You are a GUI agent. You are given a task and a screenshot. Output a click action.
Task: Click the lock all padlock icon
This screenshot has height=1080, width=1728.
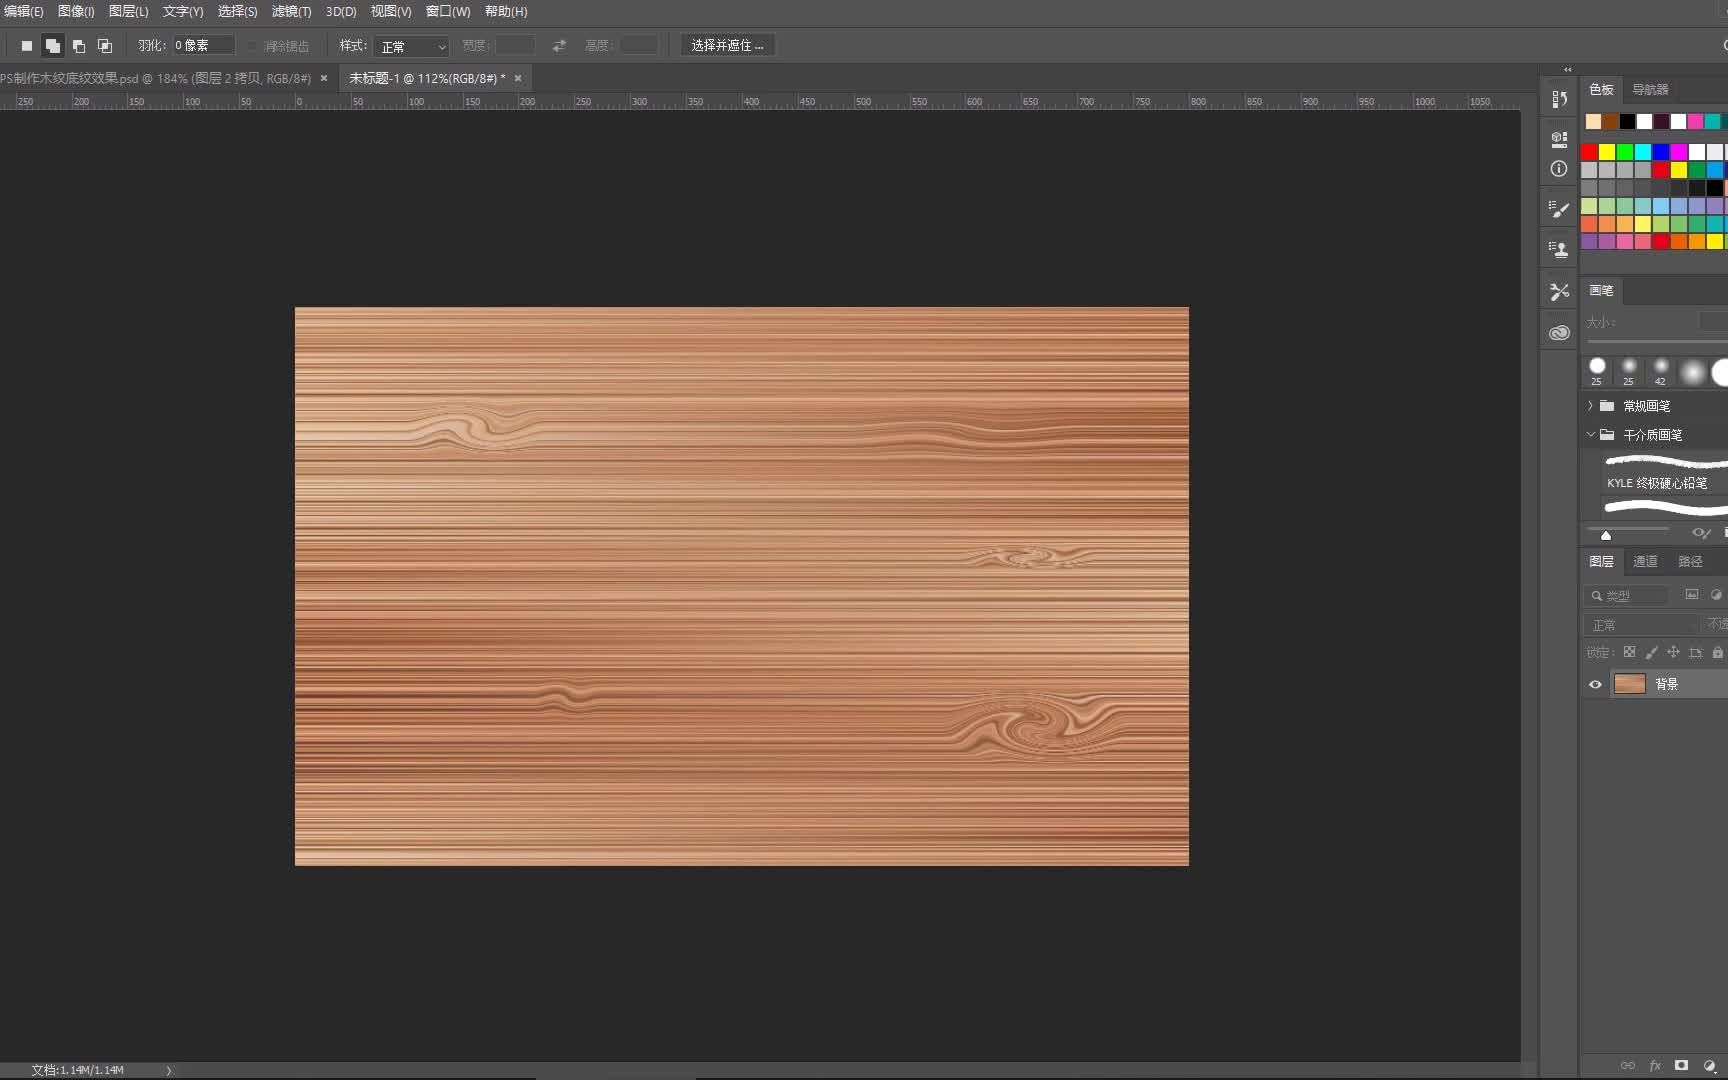coord(1717,652)
